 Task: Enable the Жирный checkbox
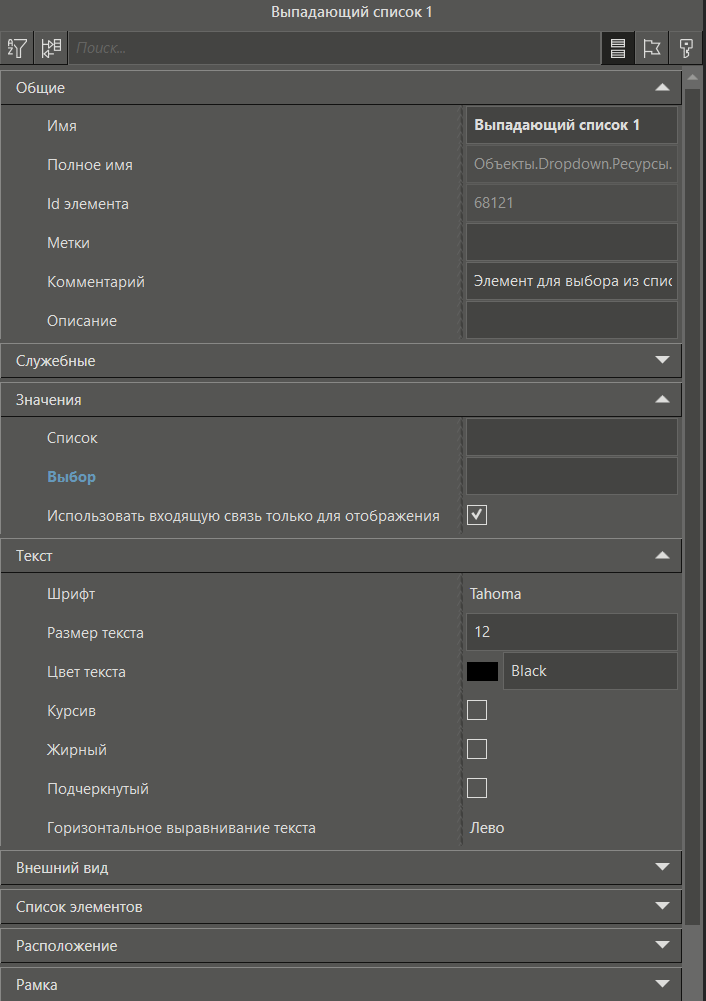coord(476,749)
